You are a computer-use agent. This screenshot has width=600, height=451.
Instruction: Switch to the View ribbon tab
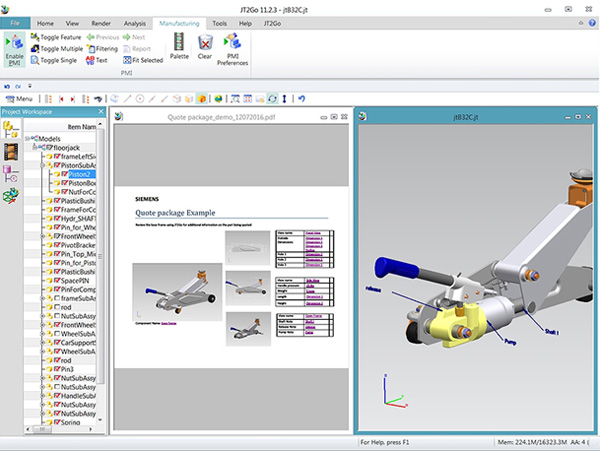click(72, 23)
